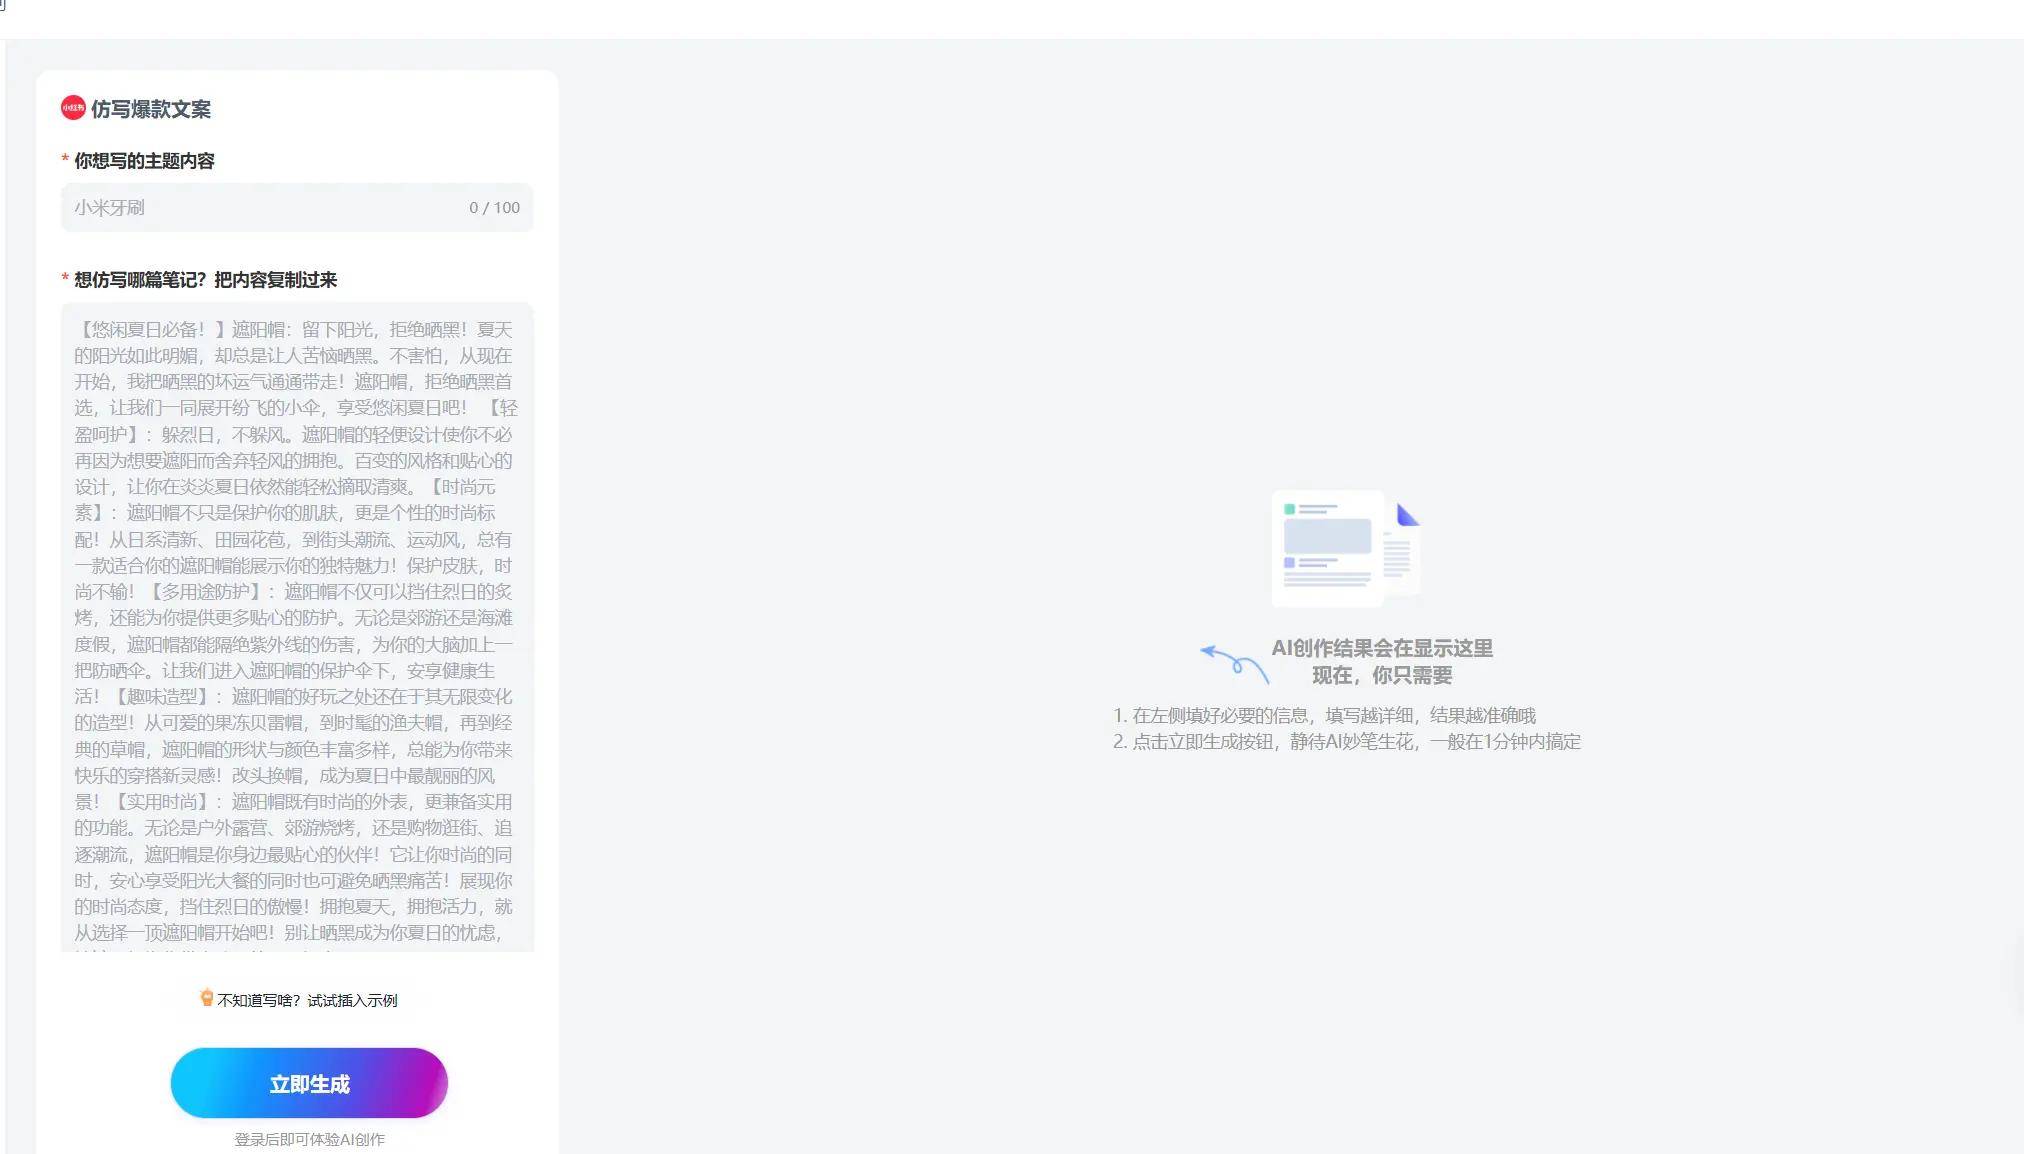Click the 想仿写哪篇笔记 field label
Image resolution: width=2024 pixels, height=1154 pixels.
pyautogui.click(x=205, y=280)
